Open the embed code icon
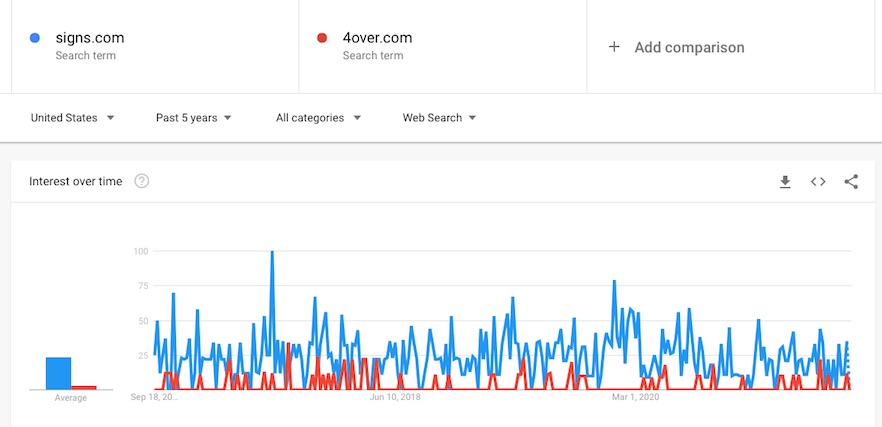882x427 pixels. click(x=818, y=182)
